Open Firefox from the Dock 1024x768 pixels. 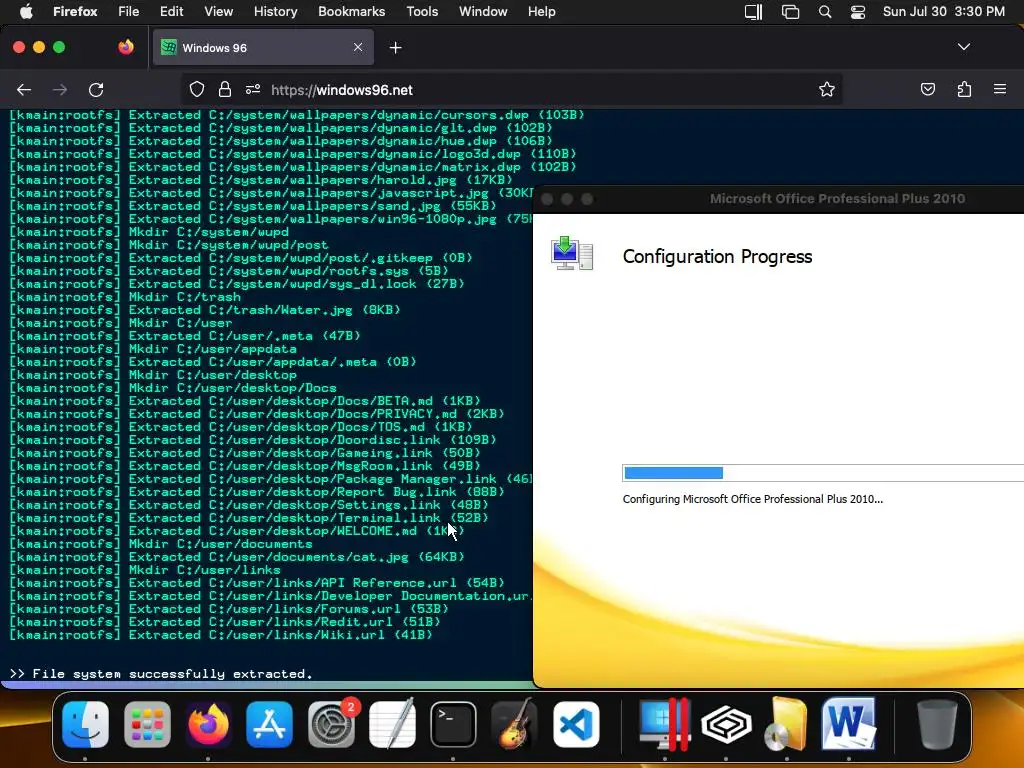point(208,724)
